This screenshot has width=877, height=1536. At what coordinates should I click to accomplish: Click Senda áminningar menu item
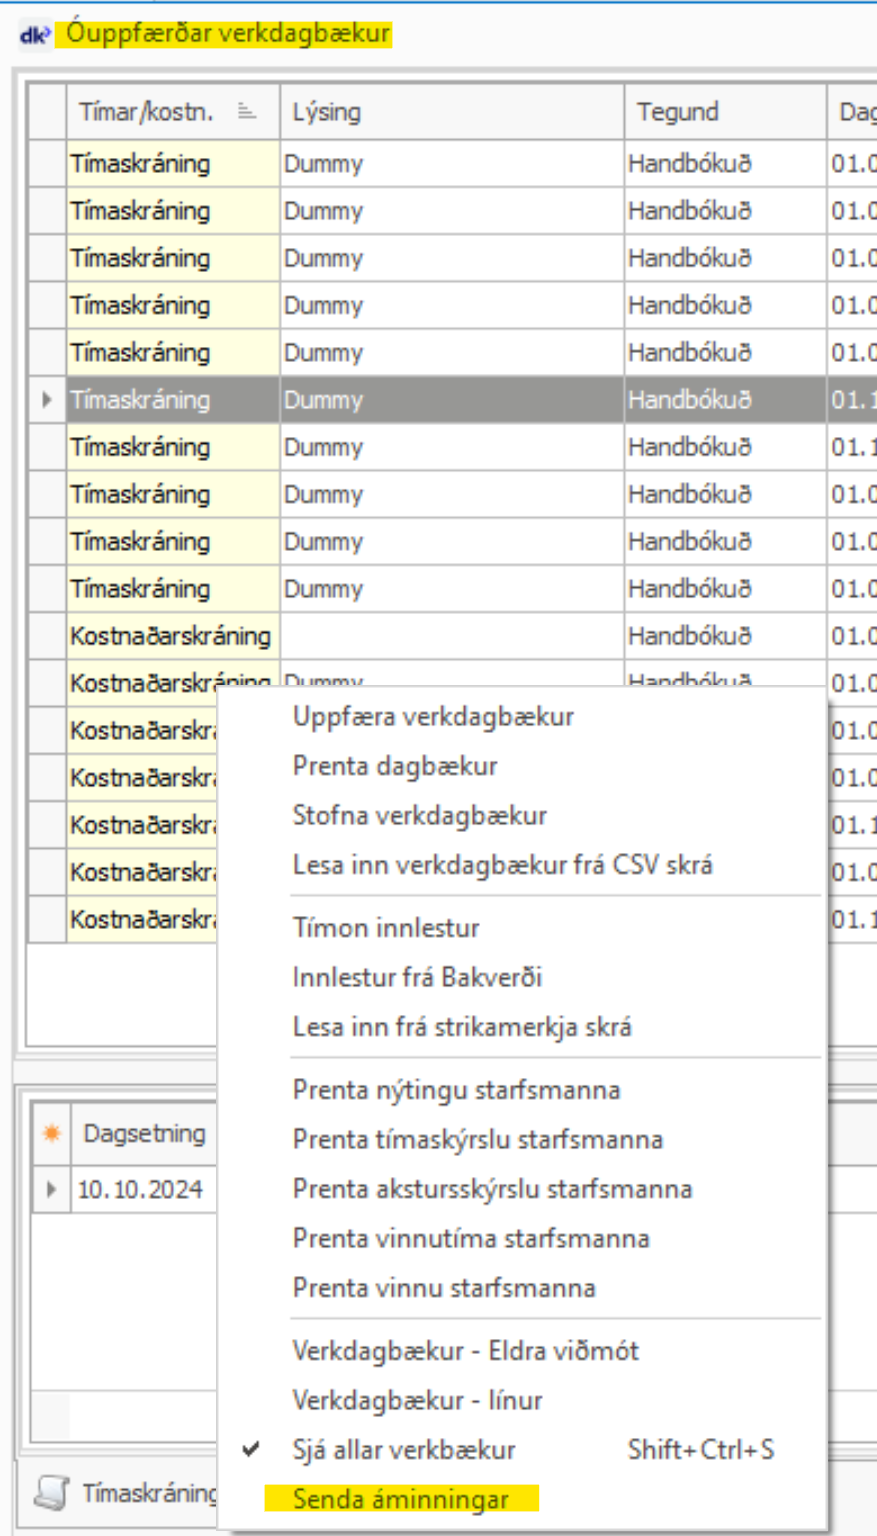(x=400, y=1499)
